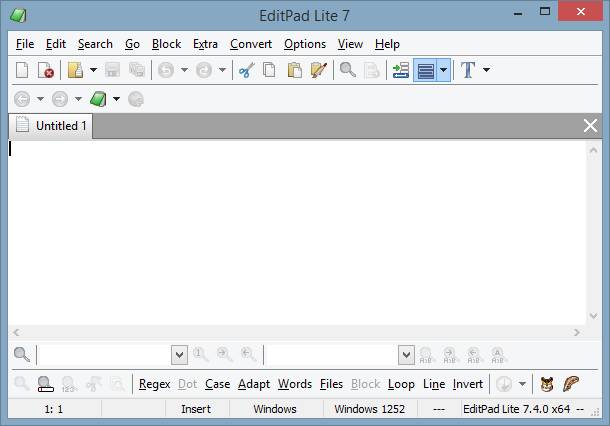Image resolution: width=610 pixels, height=426 pixels.
Task: Click the Save All icon
Action: [137, 70]
